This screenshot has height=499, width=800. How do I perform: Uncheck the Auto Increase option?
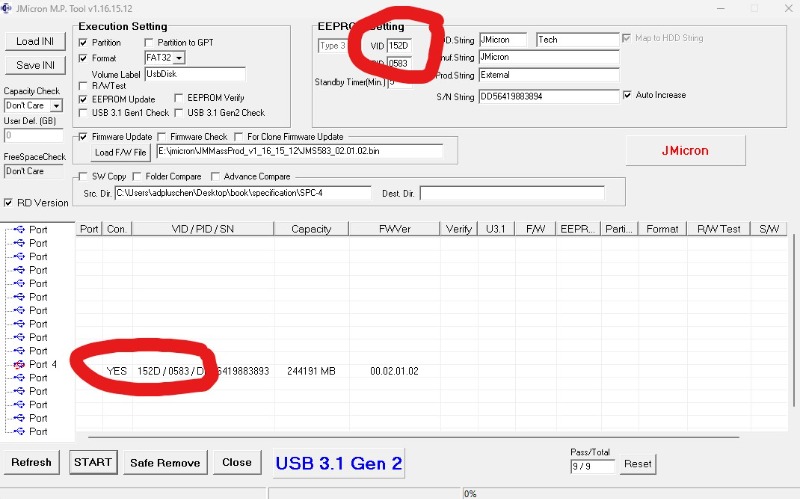[627, 95]
